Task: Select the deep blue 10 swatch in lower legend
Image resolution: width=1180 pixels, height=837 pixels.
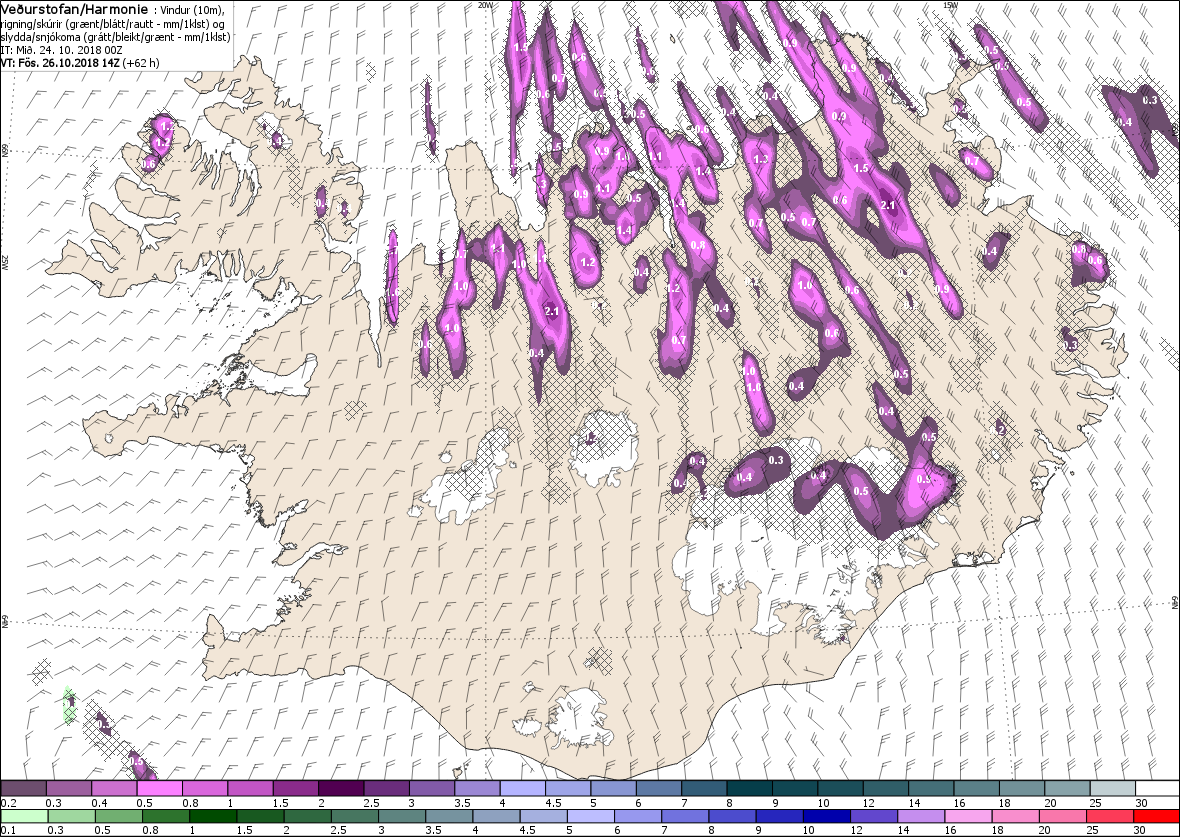Action: coord(827,817)
